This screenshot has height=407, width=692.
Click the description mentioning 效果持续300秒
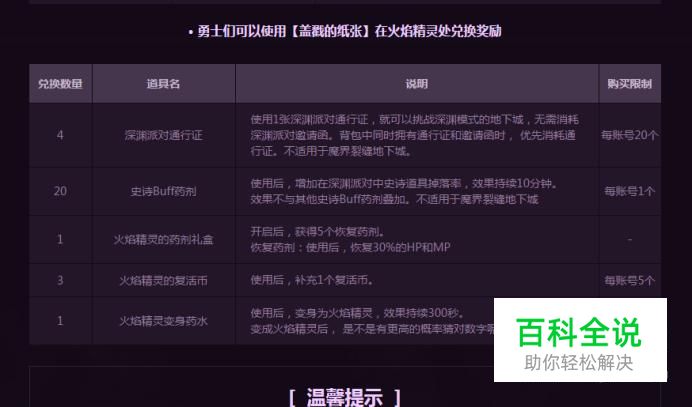pos(372,321)
